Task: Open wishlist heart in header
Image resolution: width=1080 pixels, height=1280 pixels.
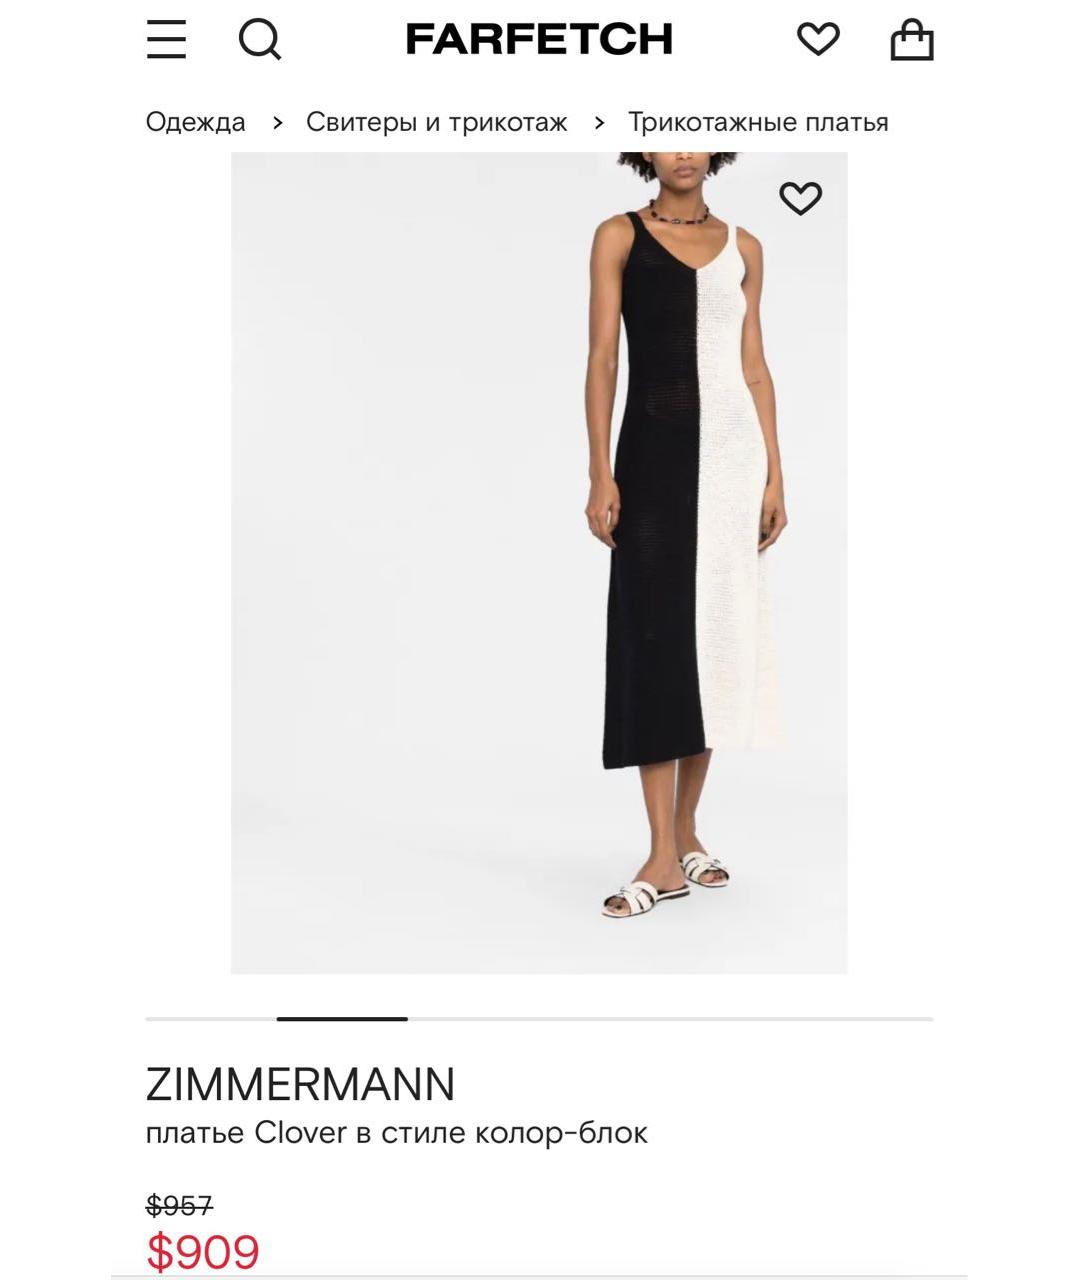Action: (818, 40)
